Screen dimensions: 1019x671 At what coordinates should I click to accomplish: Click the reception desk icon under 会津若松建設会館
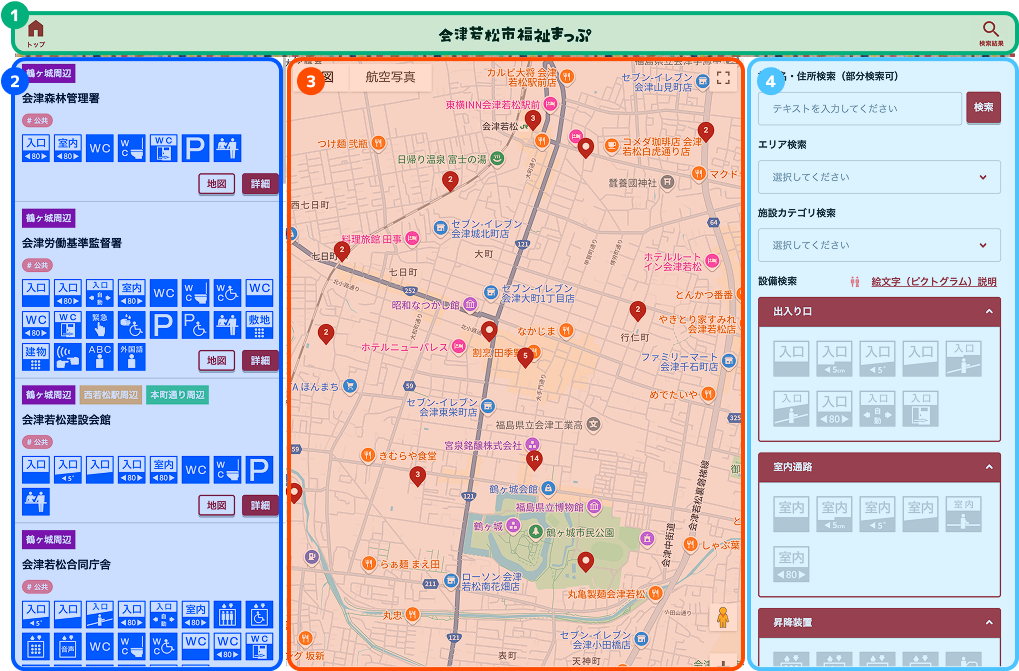click(x=36, y=501)
